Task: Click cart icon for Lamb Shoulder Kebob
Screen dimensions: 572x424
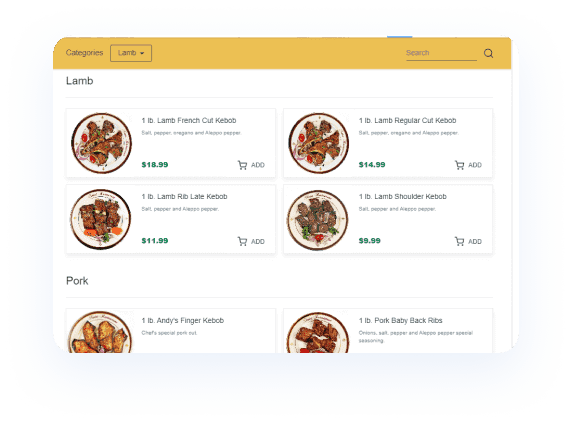Action: pos(459,241)
